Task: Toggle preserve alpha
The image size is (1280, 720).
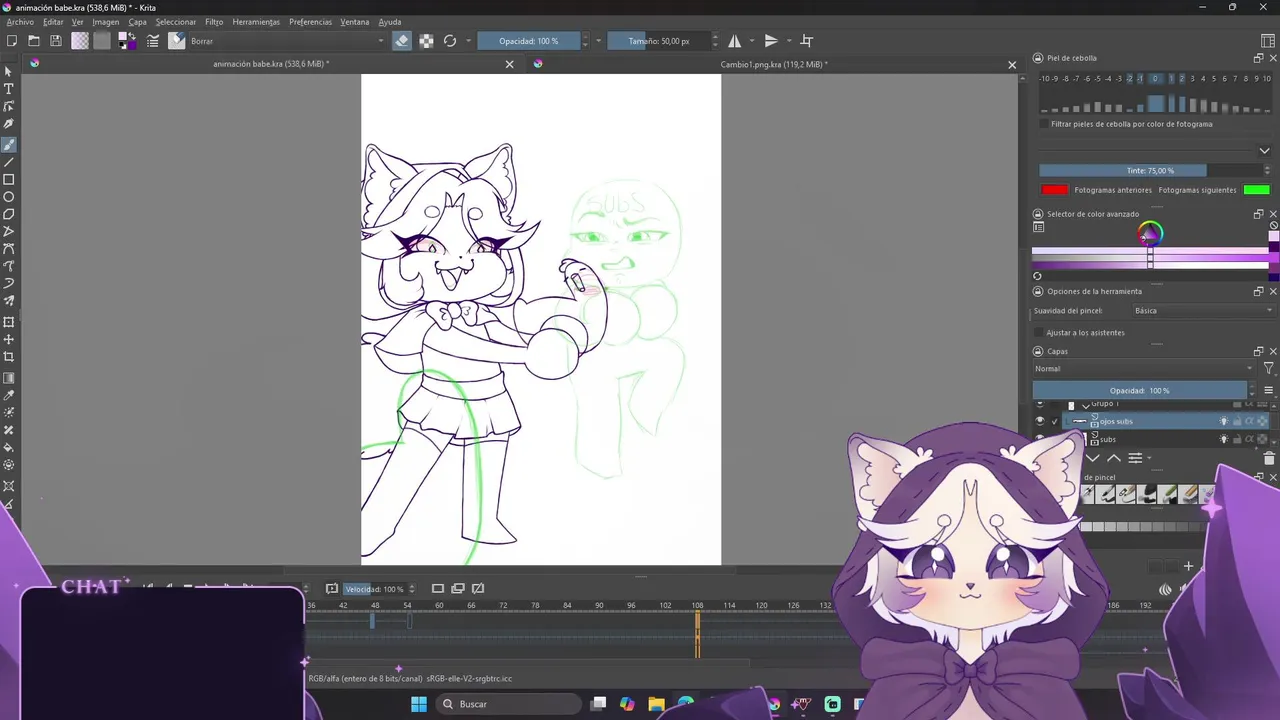Action: pyautogui.click(x=426, y=41)
